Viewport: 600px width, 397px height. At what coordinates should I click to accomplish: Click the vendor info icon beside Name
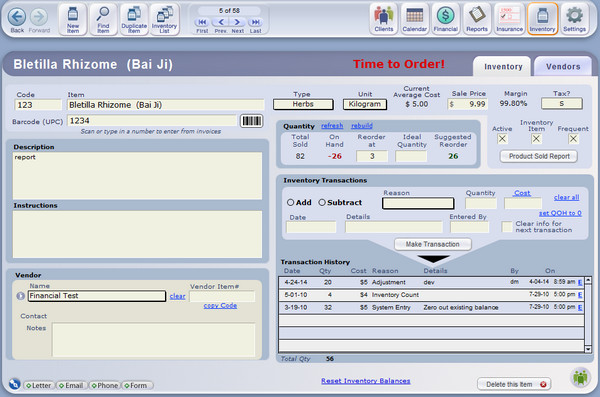21,296
